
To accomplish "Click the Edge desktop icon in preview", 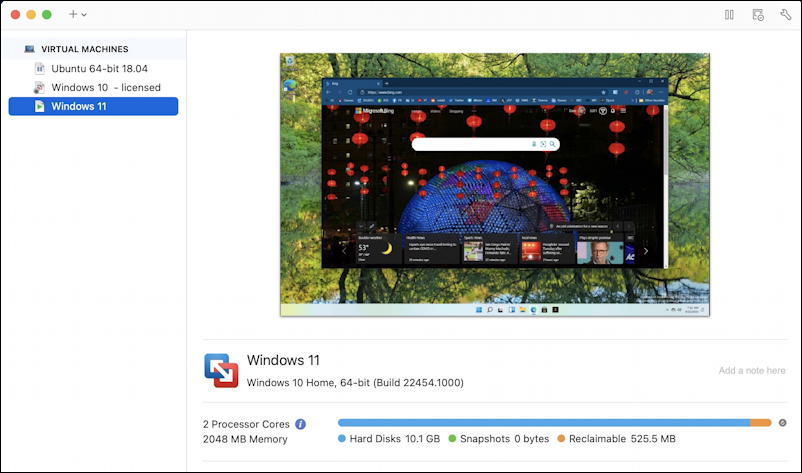I will tap(289, 85).
